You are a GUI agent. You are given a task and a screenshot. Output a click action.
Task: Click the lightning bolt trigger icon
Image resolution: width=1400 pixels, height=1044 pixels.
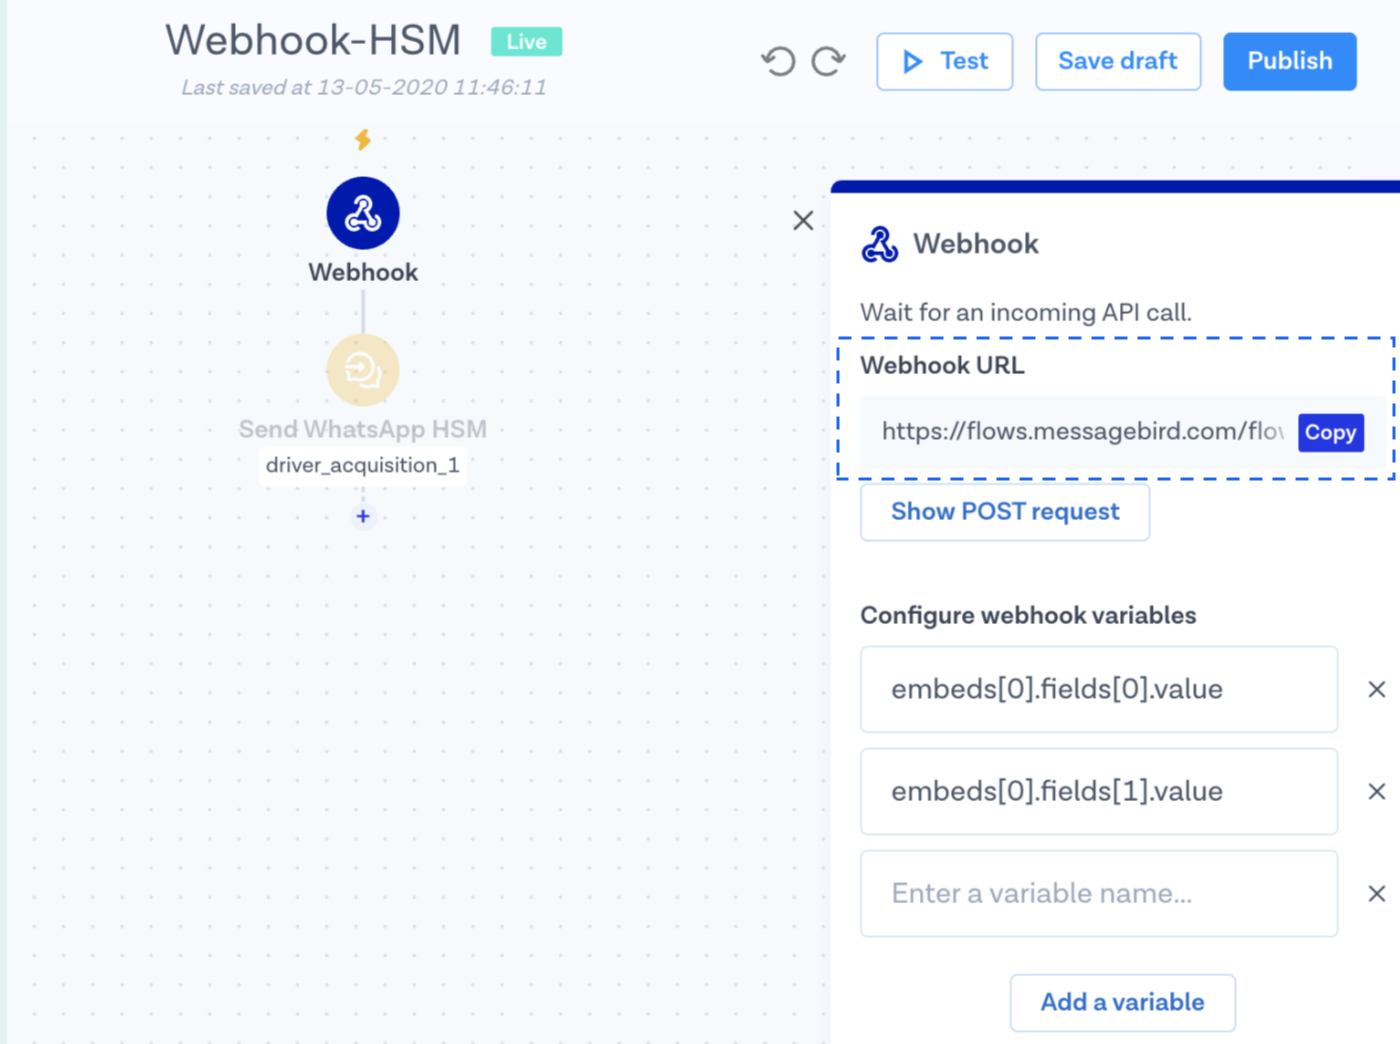[x=363, y=139]
